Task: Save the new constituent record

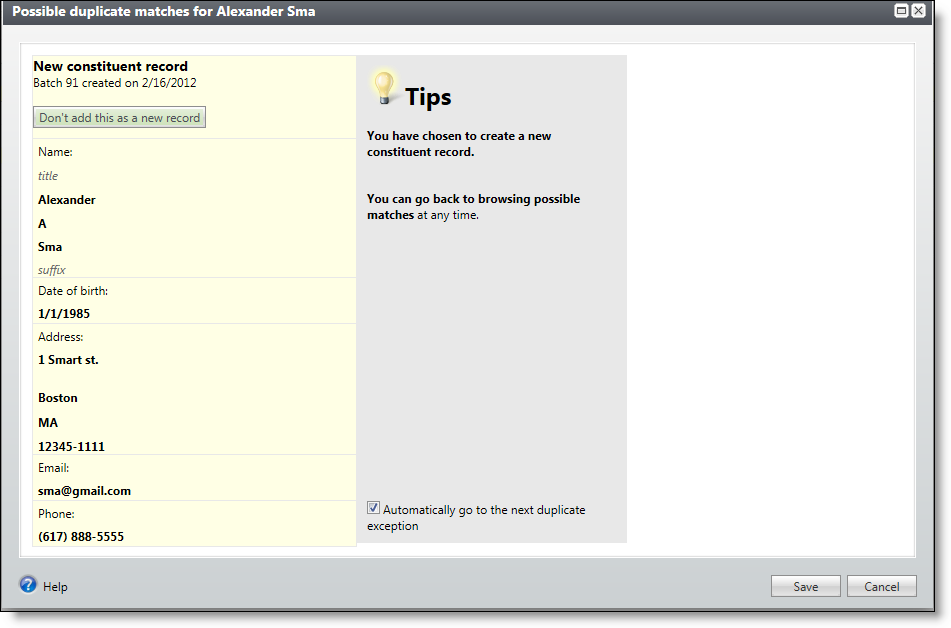Action: click(805, 587)
